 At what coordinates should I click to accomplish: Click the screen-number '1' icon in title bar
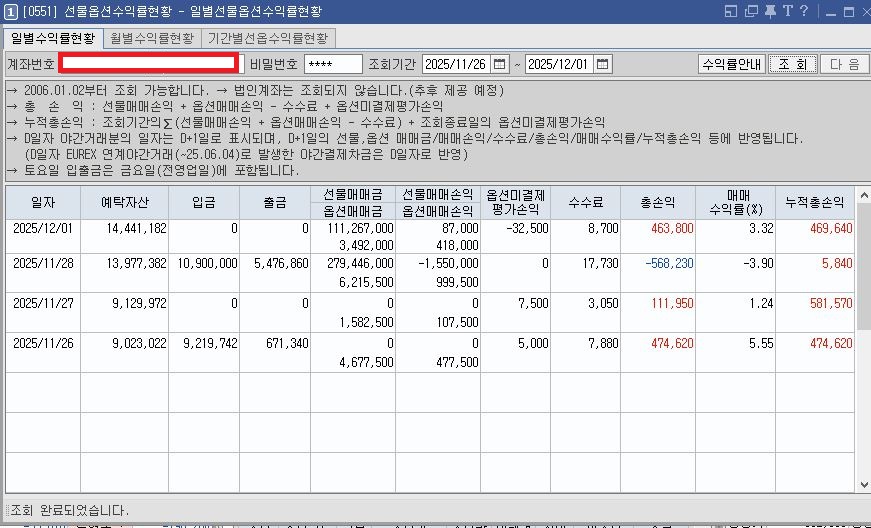click(11, 11)
